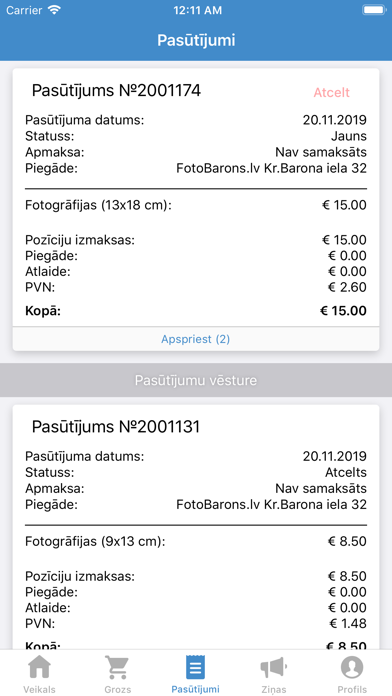This screenshot has height=696, width=392.
Task: Open the Profils person icon
Action: pos(352,667)
